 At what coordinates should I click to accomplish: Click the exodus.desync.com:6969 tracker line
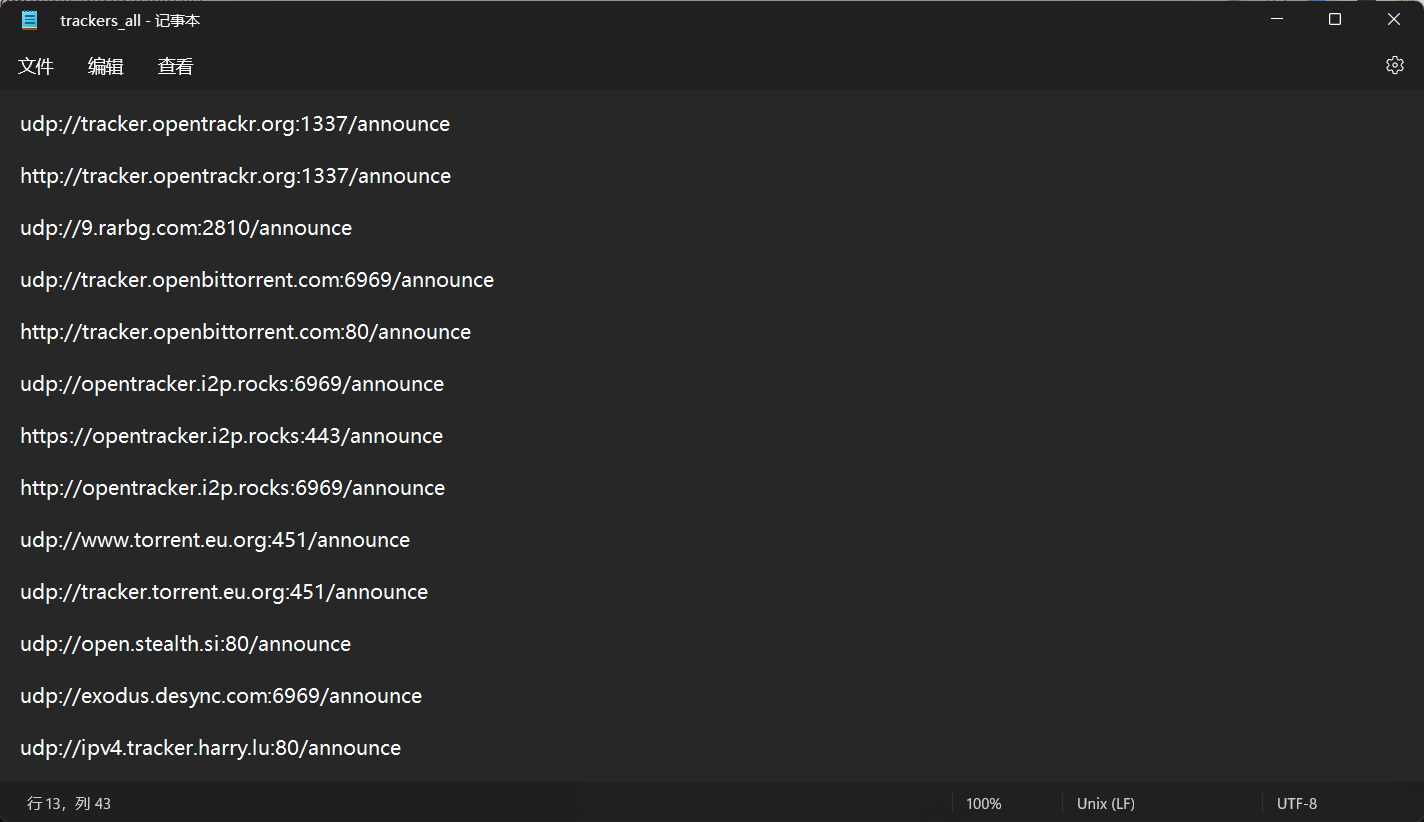[221, 696]
